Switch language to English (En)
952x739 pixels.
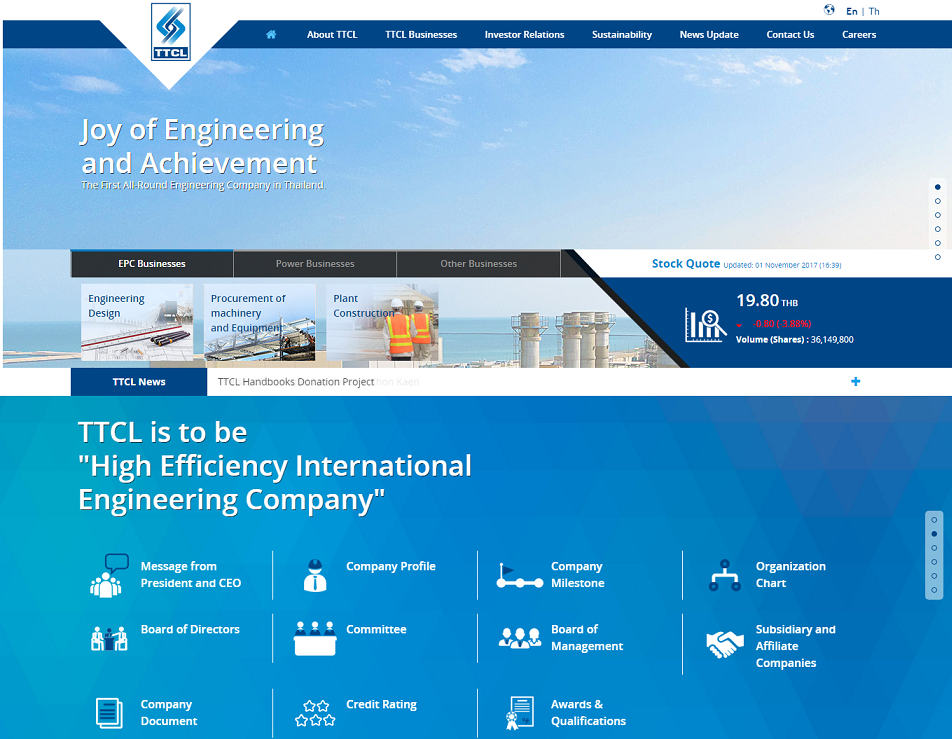pyautogui.click(x=851, y=11)
